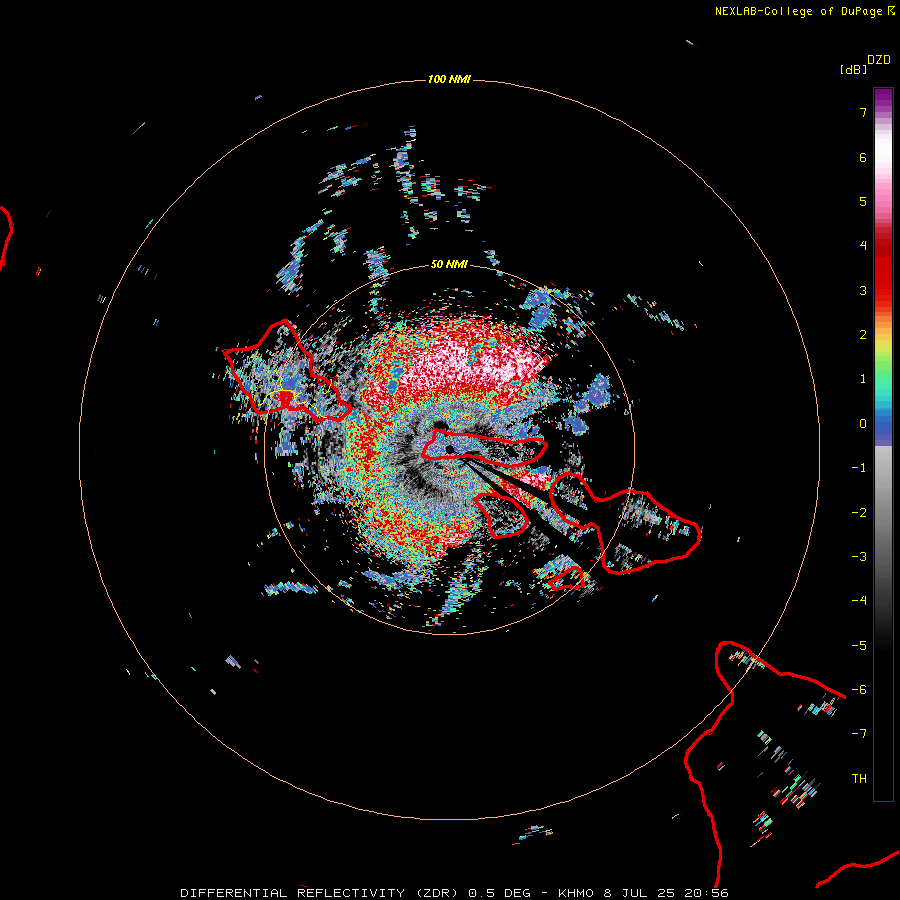Click the KHMO station ID in the caption
Image resolution: width=900 pixels, height=900 pixels.
click(x=578, y=893)
